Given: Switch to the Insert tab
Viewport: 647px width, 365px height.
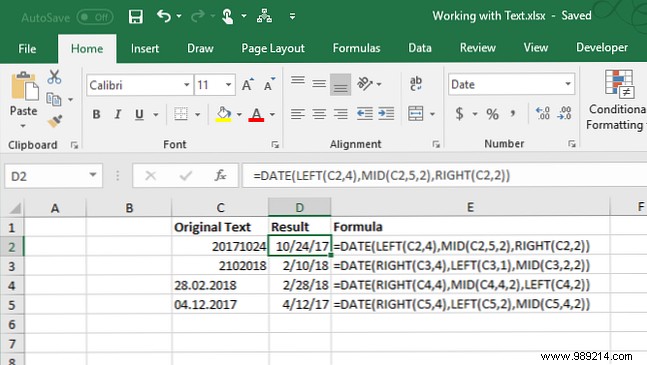Looking at the screenshot, I should pyautogui.click(x=145, y=49).
